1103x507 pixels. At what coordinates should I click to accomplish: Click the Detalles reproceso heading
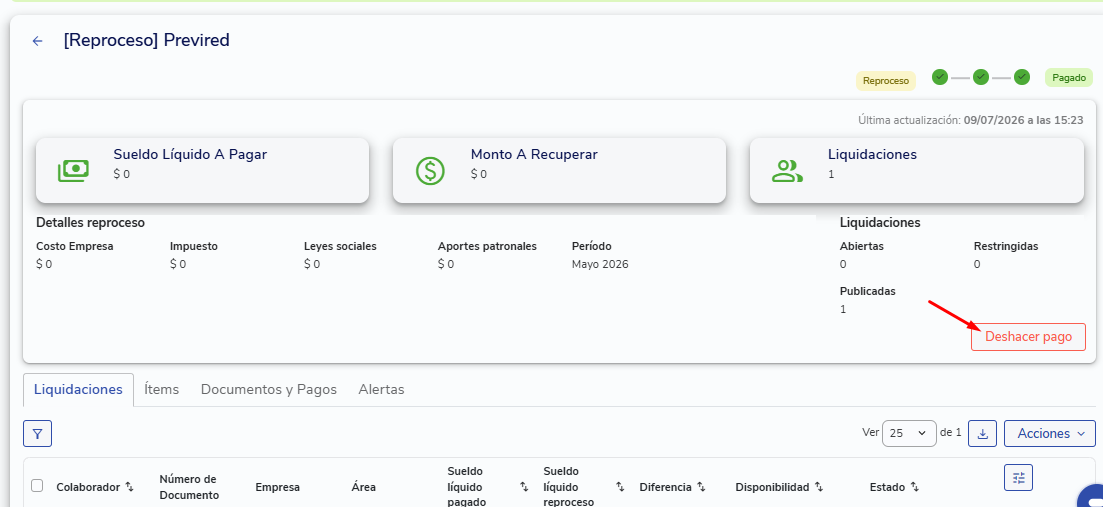pos(90,223)
